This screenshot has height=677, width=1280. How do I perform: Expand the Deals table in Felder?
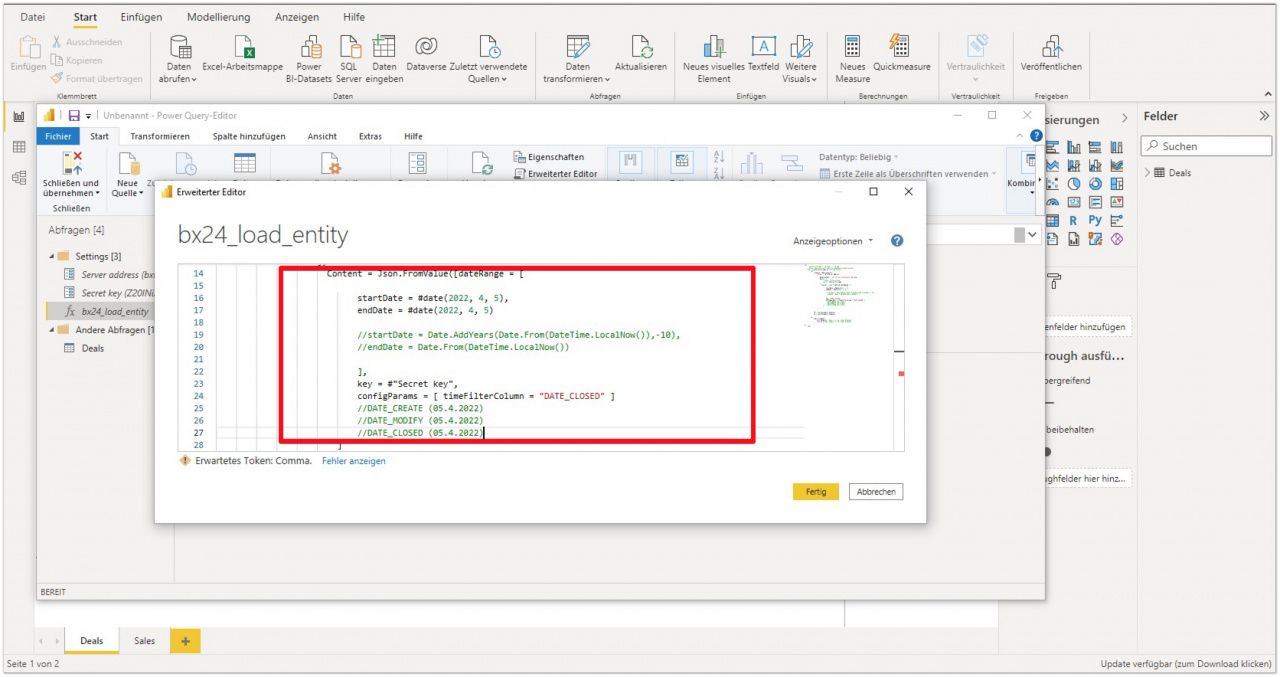pos(1147,173)
